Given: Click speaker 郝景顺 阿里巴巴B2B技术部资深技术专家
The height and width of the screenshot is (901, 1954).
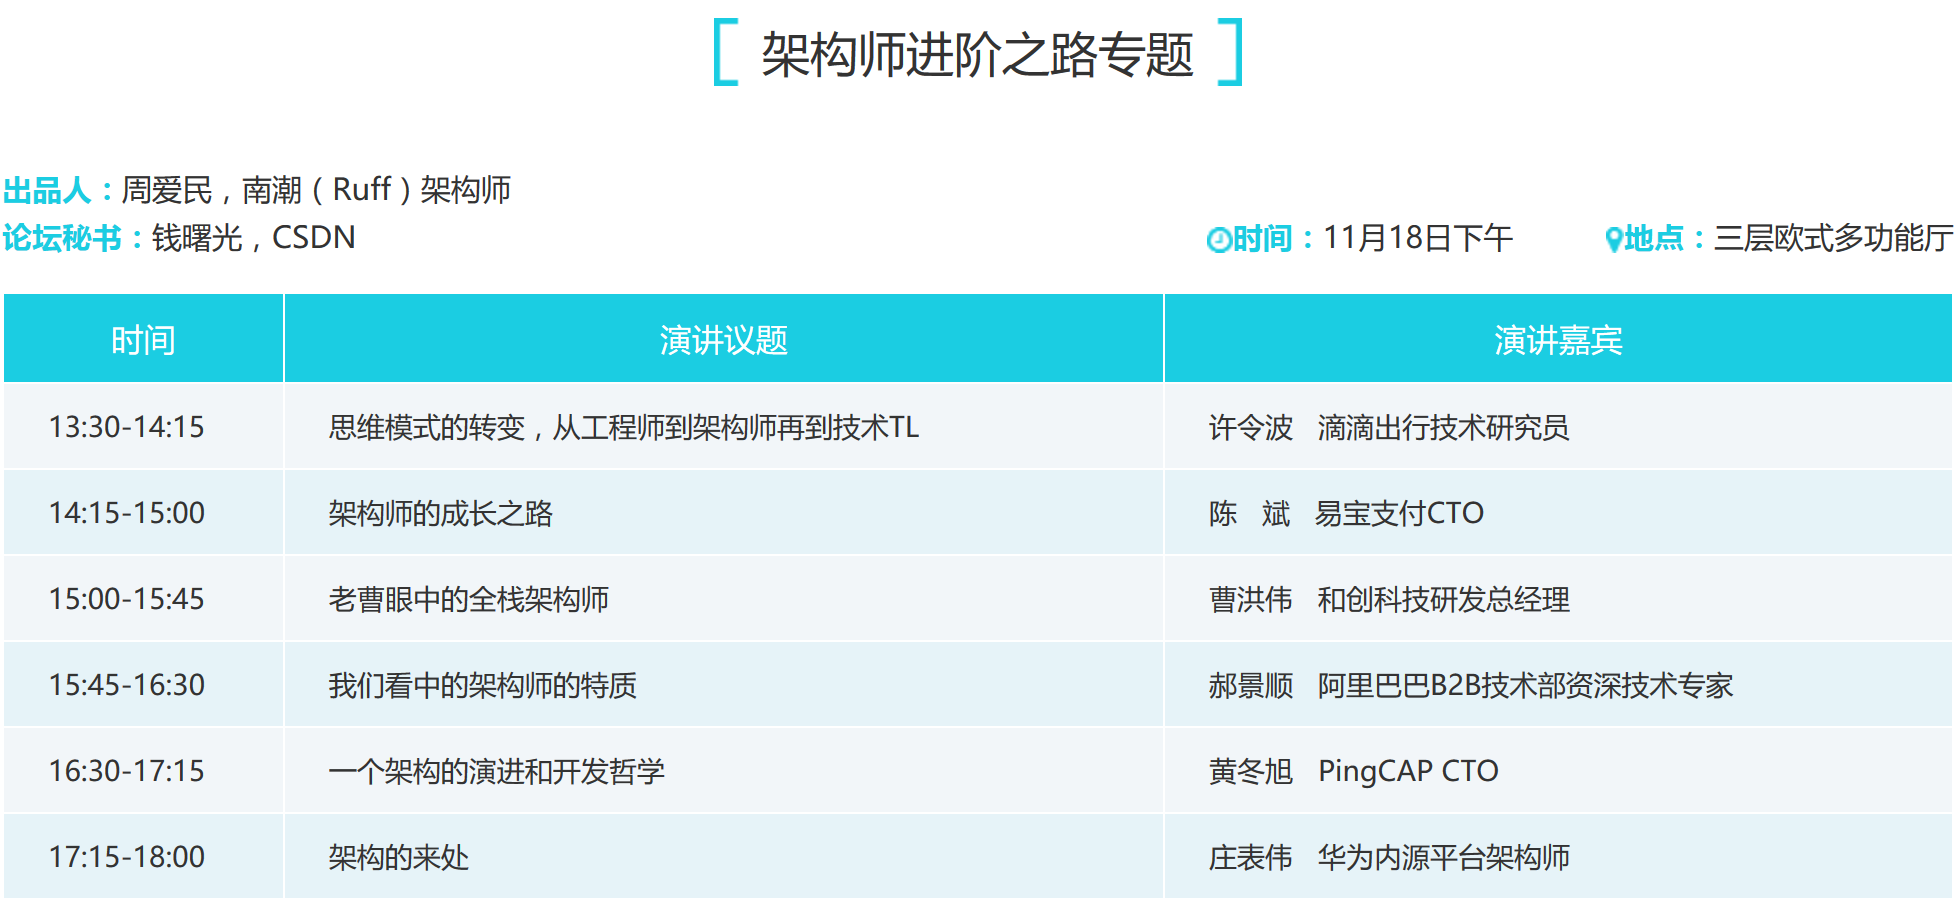Looking at the screenshot, I should [x=1471, y=685].
